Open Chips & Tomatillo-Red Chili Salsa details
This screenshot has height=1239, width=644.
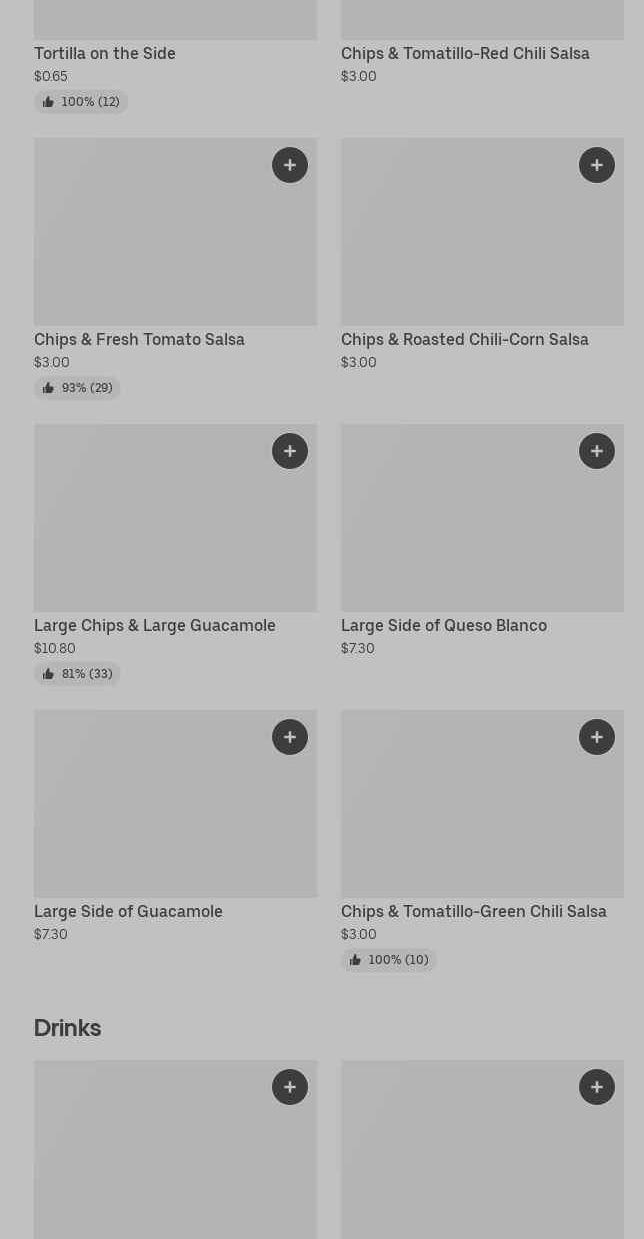coord(465,53)
